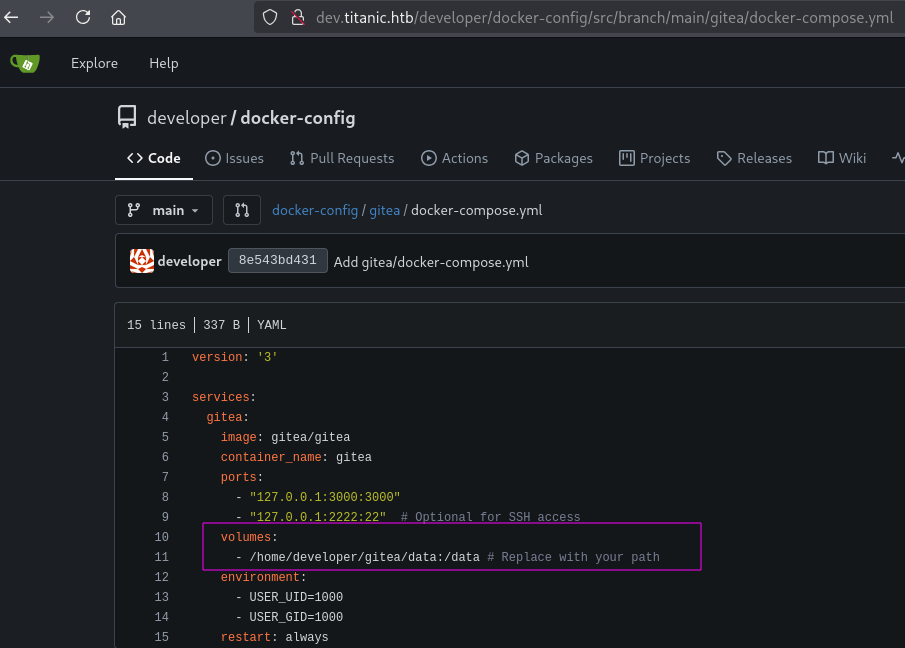Select line number 8
The width and height of the screenshot is (905, 648).
[x=165, y=497]
